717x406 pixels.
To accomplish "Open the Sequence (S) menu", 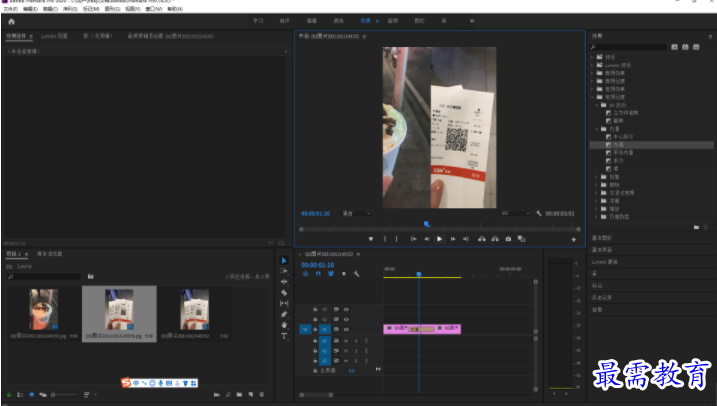I will (70, 9).
